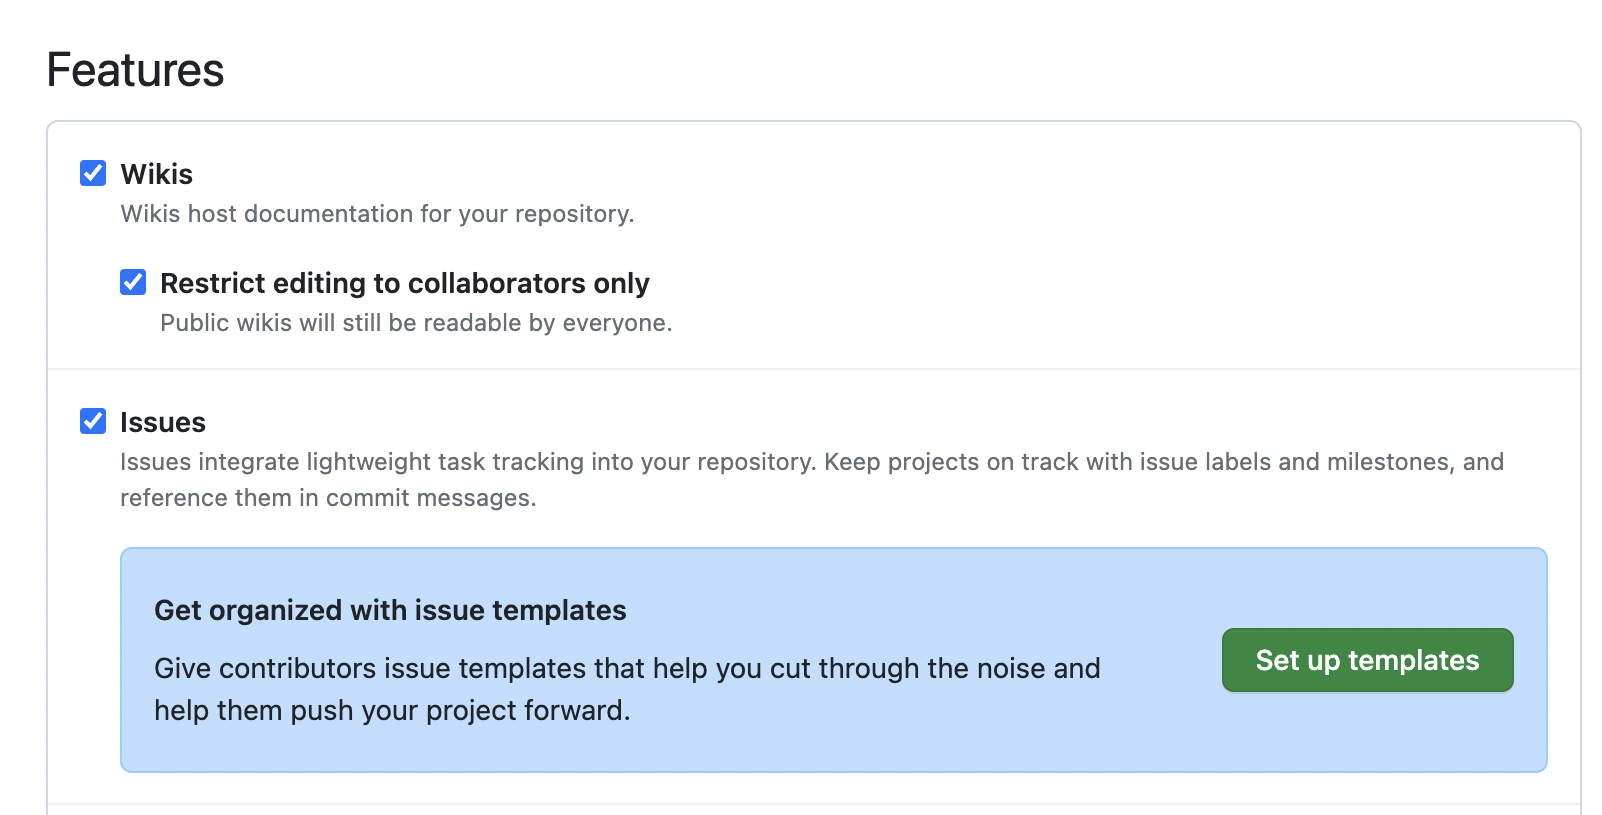The image size is (1602, 815).
Task: Click the Restrict editing to collaborators only label
Action: point(405,283)
